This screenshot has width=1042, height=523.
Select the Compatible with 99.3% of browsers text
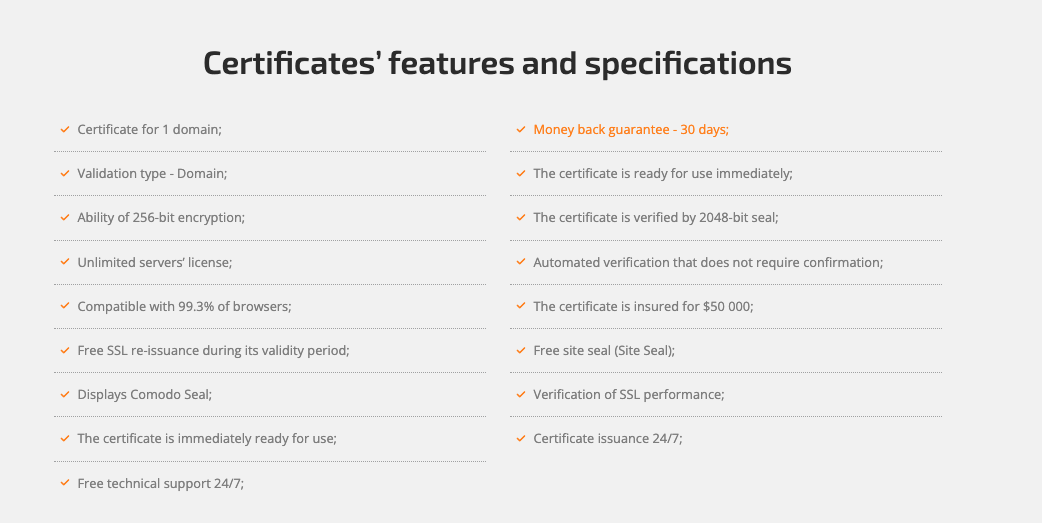click(184, 306)
